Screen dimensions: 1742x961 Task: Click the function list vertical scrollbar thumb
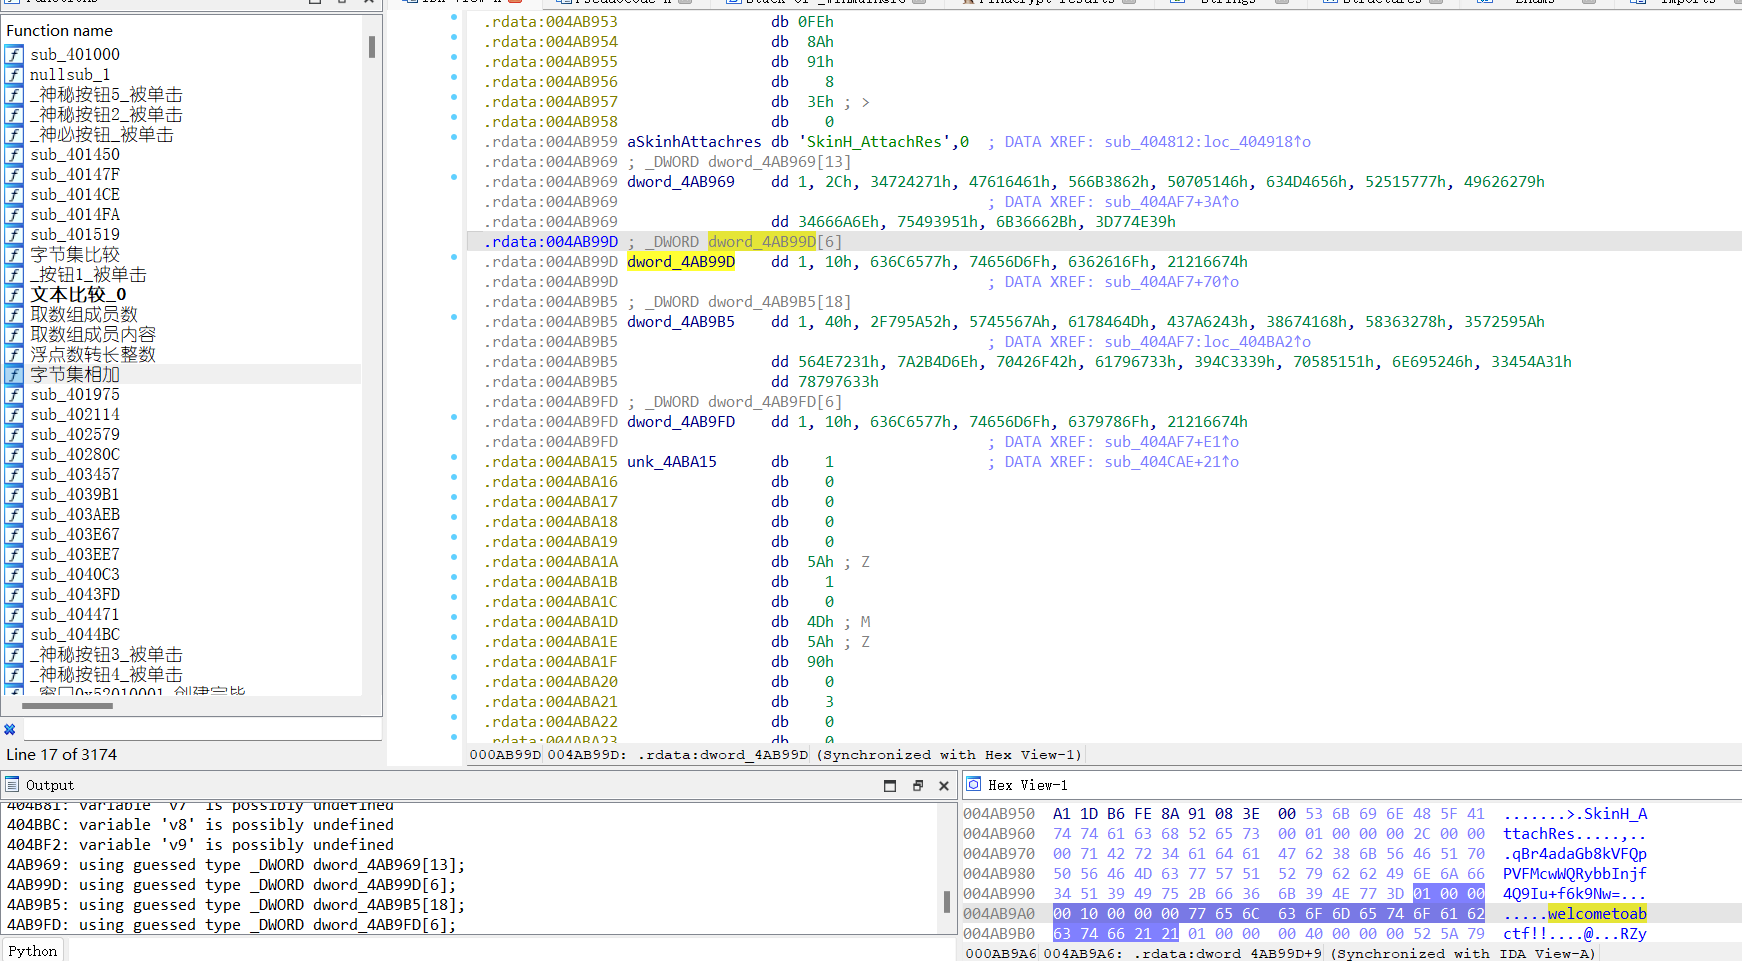(x=372, y=47)
